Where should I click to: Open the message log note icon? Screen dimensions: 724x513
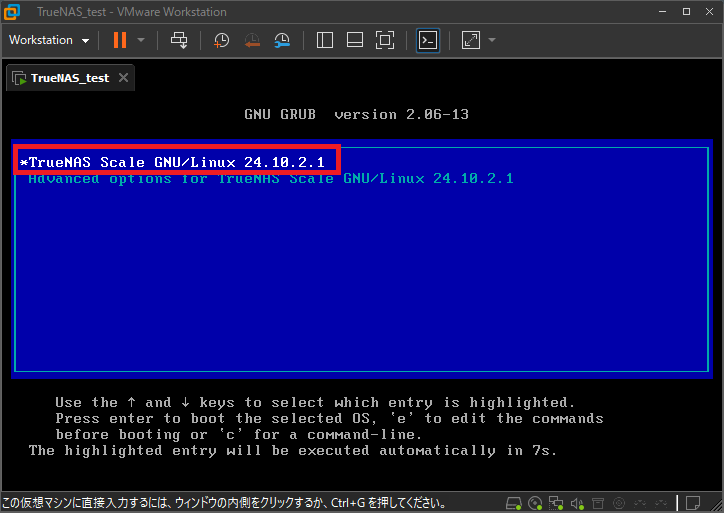693,502
